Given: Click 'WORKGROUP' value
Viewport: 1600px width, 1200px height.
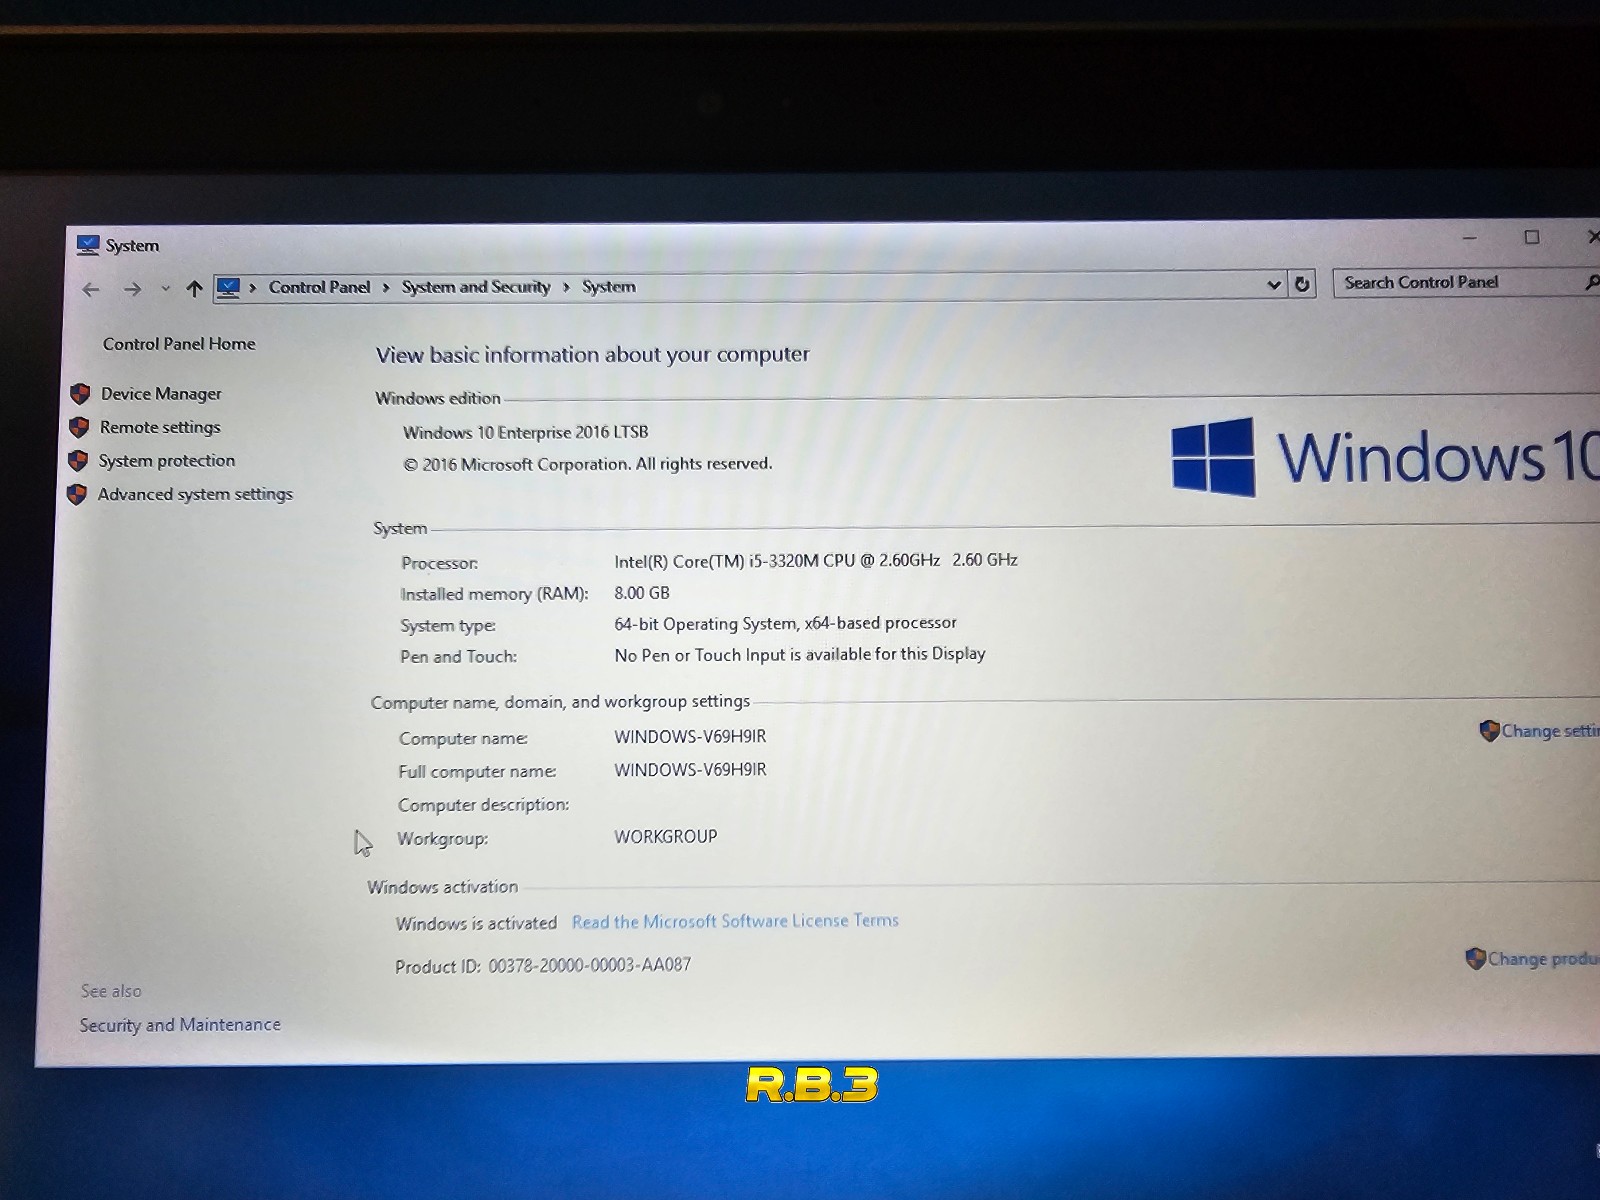Looking at the screenshot, I should [x=665, y=837].
